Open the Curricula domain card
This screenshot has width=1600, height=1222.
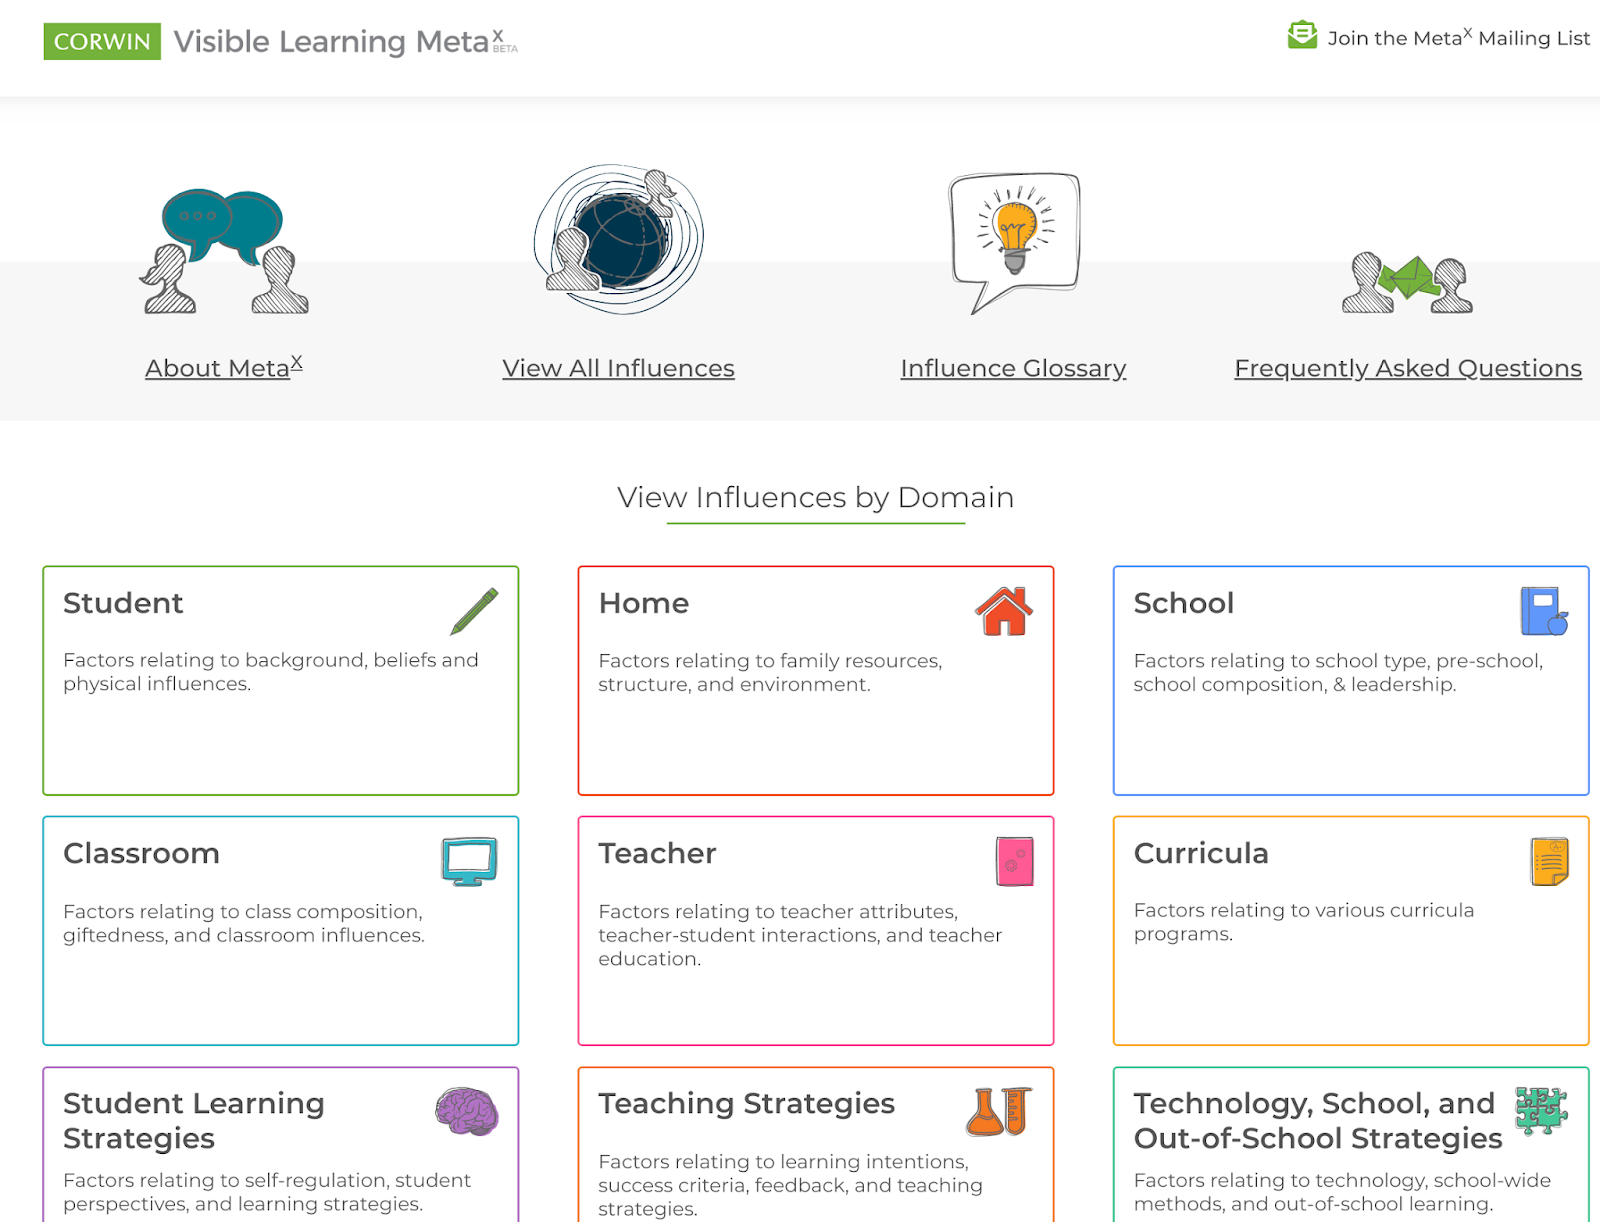coord(1350,930)
